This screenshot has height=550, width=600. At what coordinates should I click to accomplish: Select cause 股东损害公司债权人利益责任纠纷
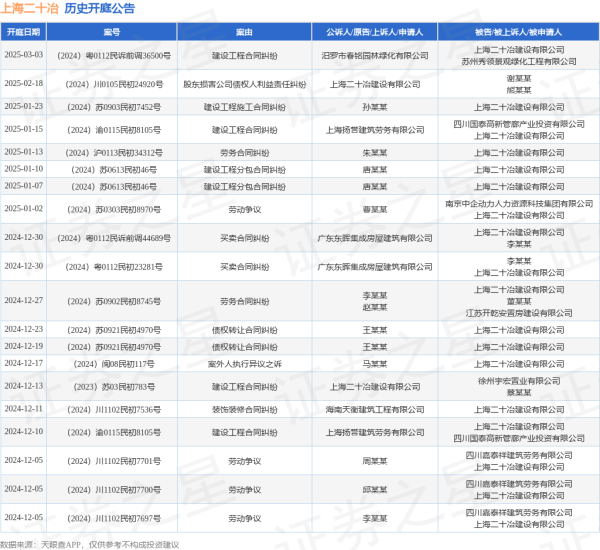click(x=245, y=84)
